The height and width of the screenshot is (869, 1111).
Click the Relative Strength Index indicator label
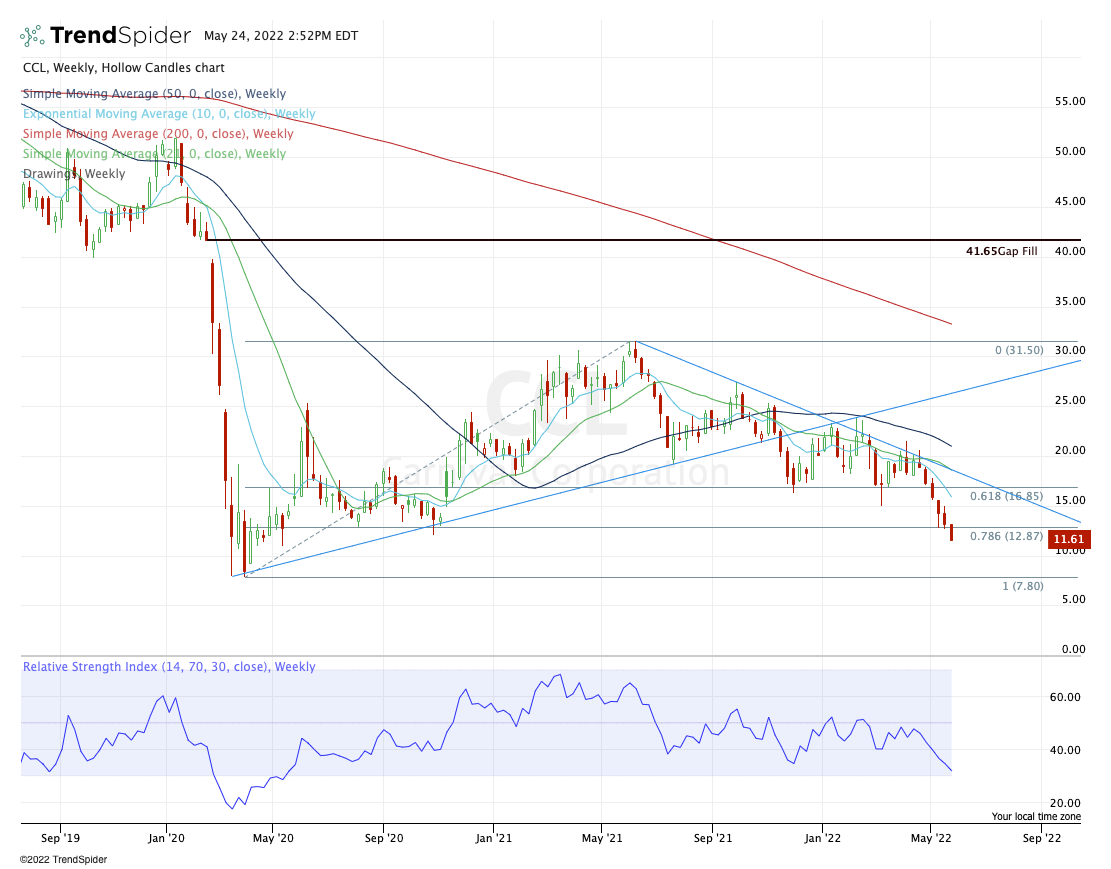[x=169, y=667]
